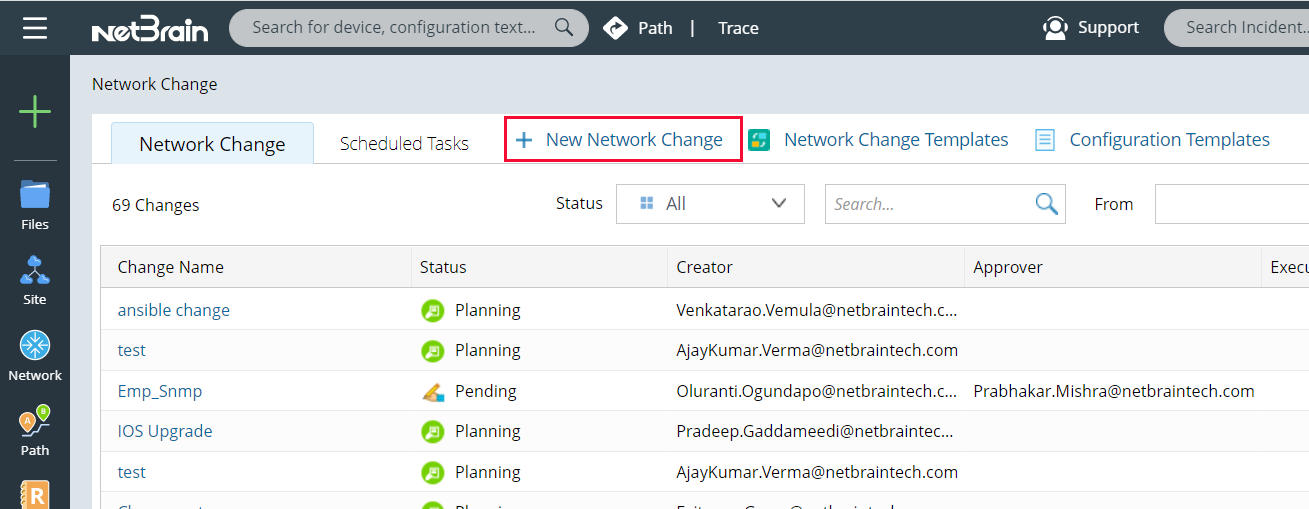Click the green plus icon in sidebar
This screenshot has height=509, width=1309.
click(35, 111)
